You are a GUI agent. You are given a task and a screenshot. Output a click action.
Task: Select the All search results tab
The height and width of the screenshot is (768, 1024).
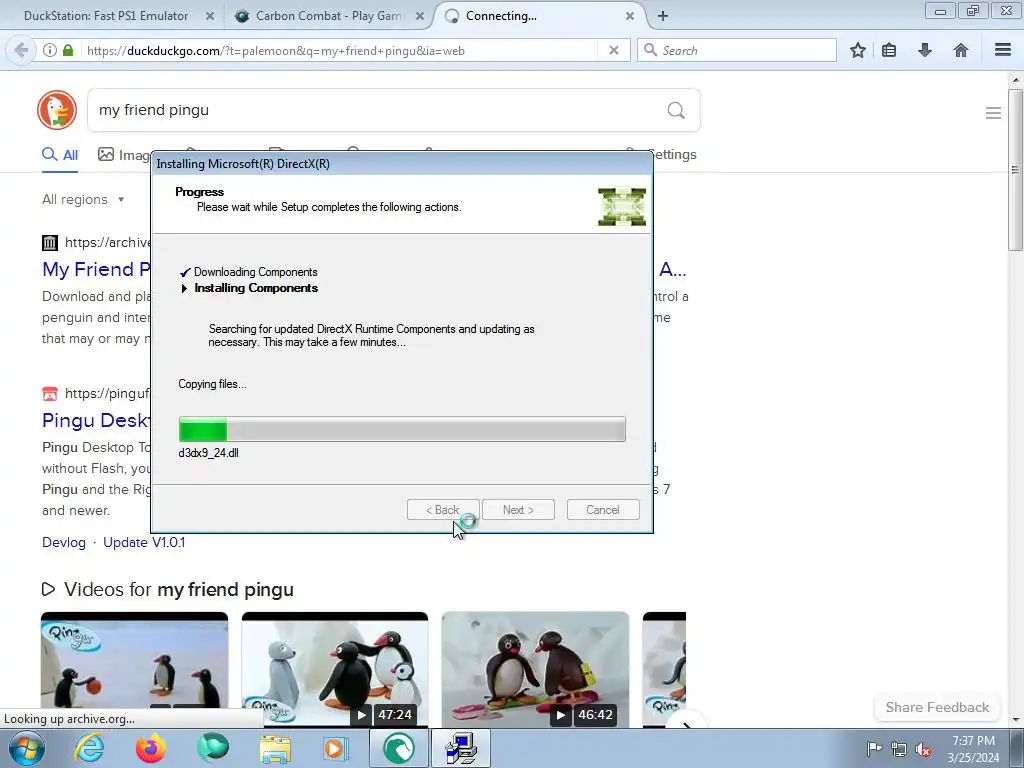(60, 155)
